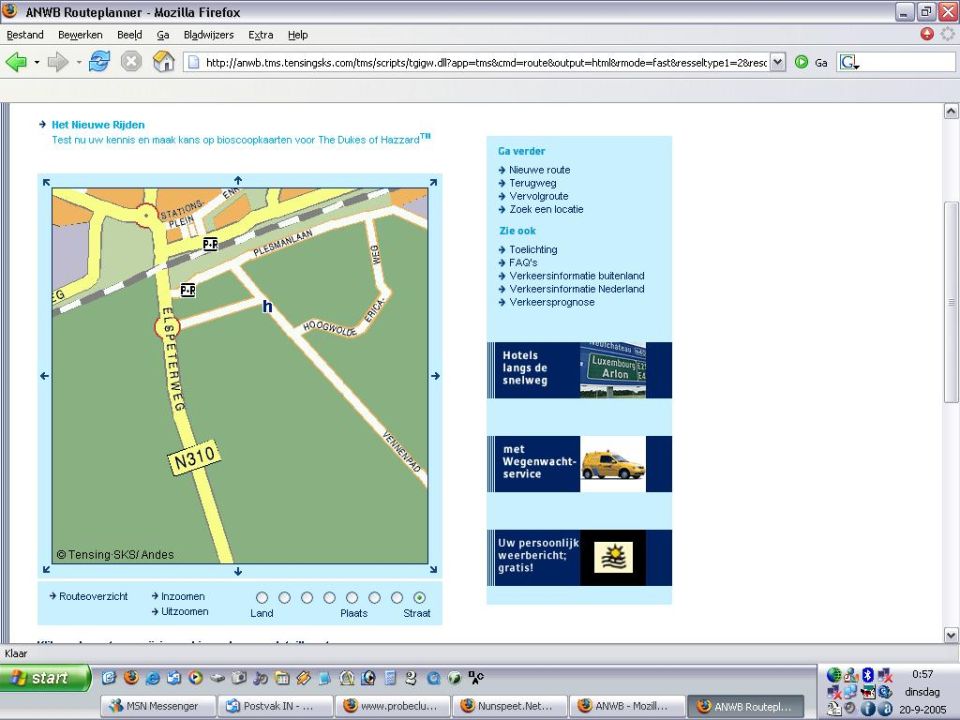Click the 'Nieuwe route' link
Image resolution: width=960 pixels, height=720 pixels.
tap(539, 170)
